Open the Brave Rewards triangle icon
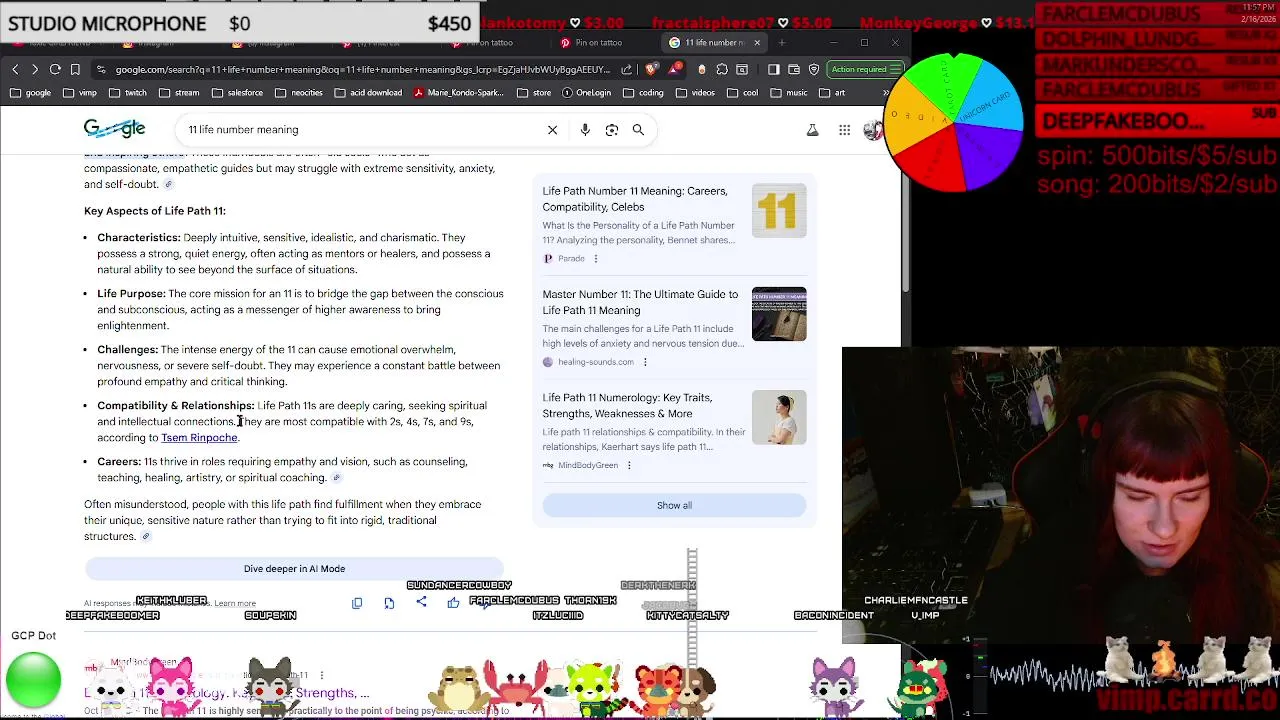 (x=675, y=69)
